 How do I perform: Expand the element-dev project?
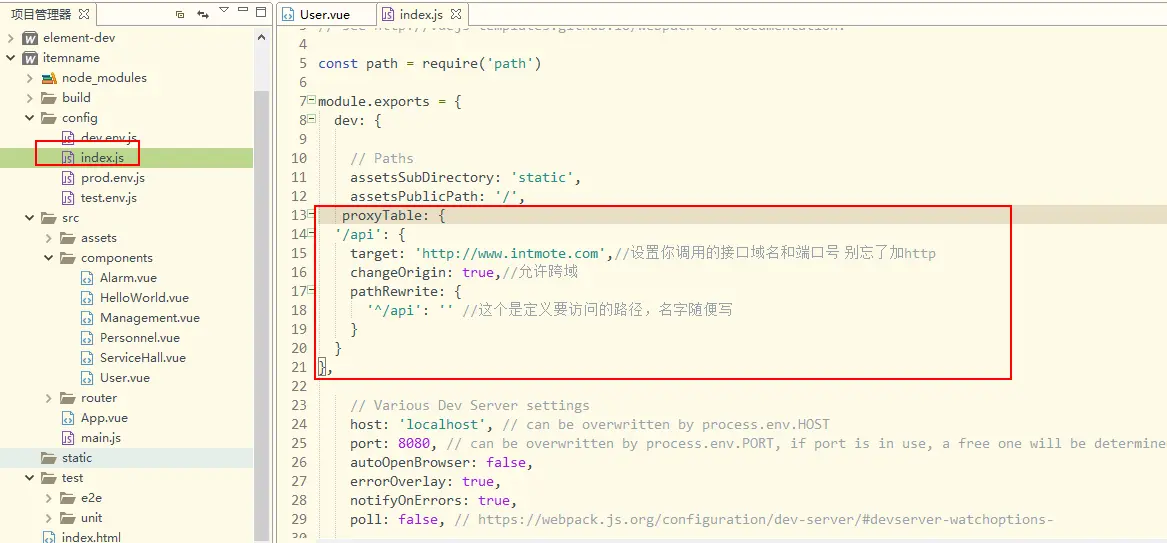coord(11,38)
